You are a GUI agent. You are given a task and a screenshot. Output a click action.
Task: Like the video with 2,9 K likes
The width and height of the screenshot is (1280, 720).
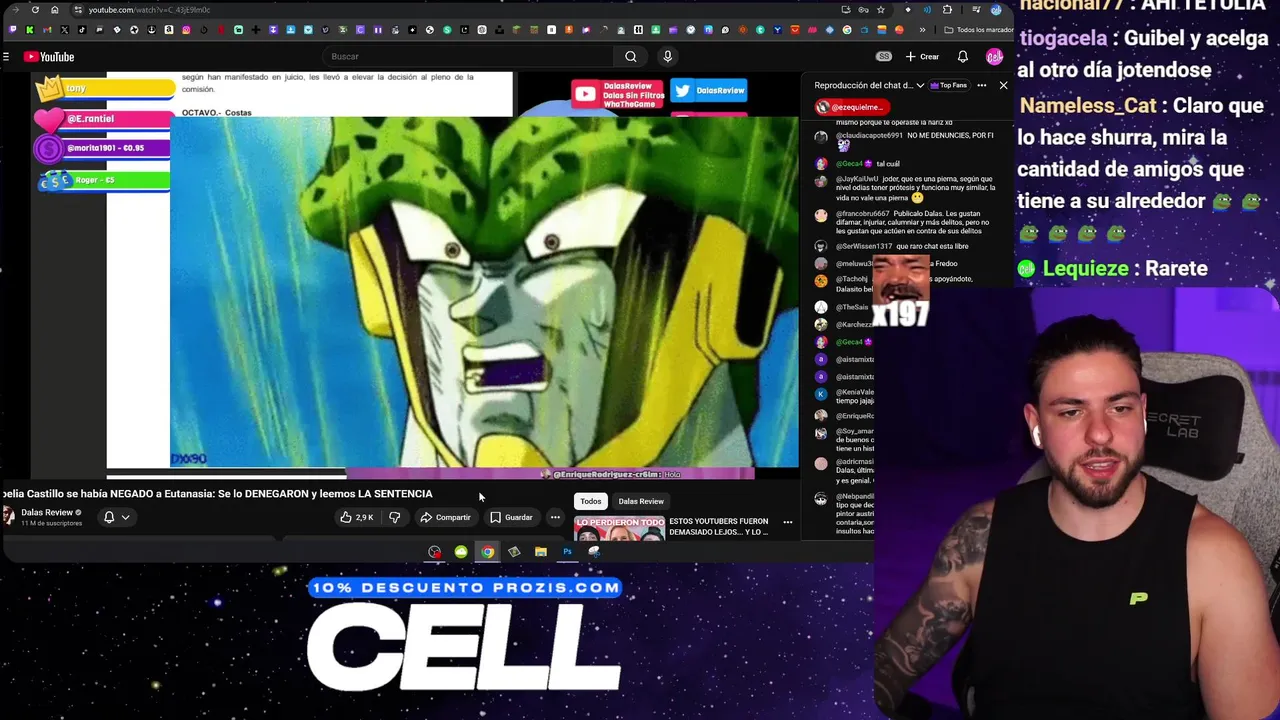[356, 517]
